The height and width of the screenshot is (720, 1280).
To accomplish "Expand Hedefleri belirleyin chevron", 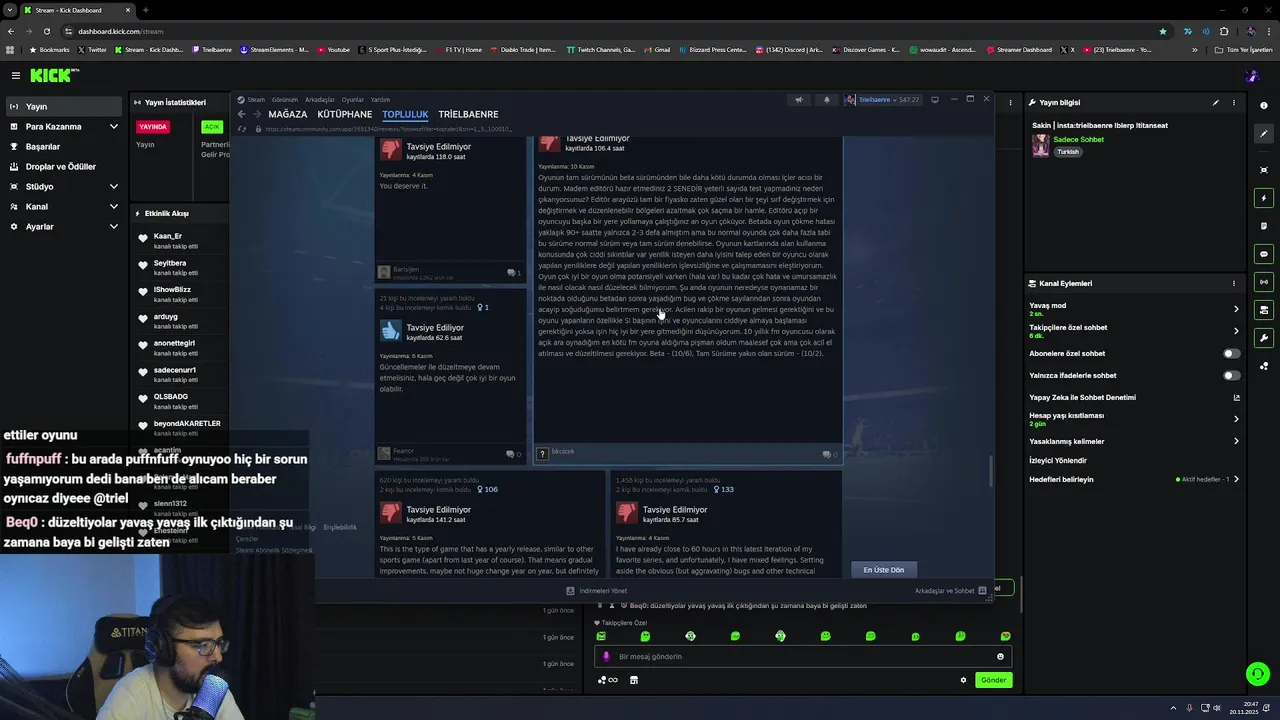I will pos(1236,479).
